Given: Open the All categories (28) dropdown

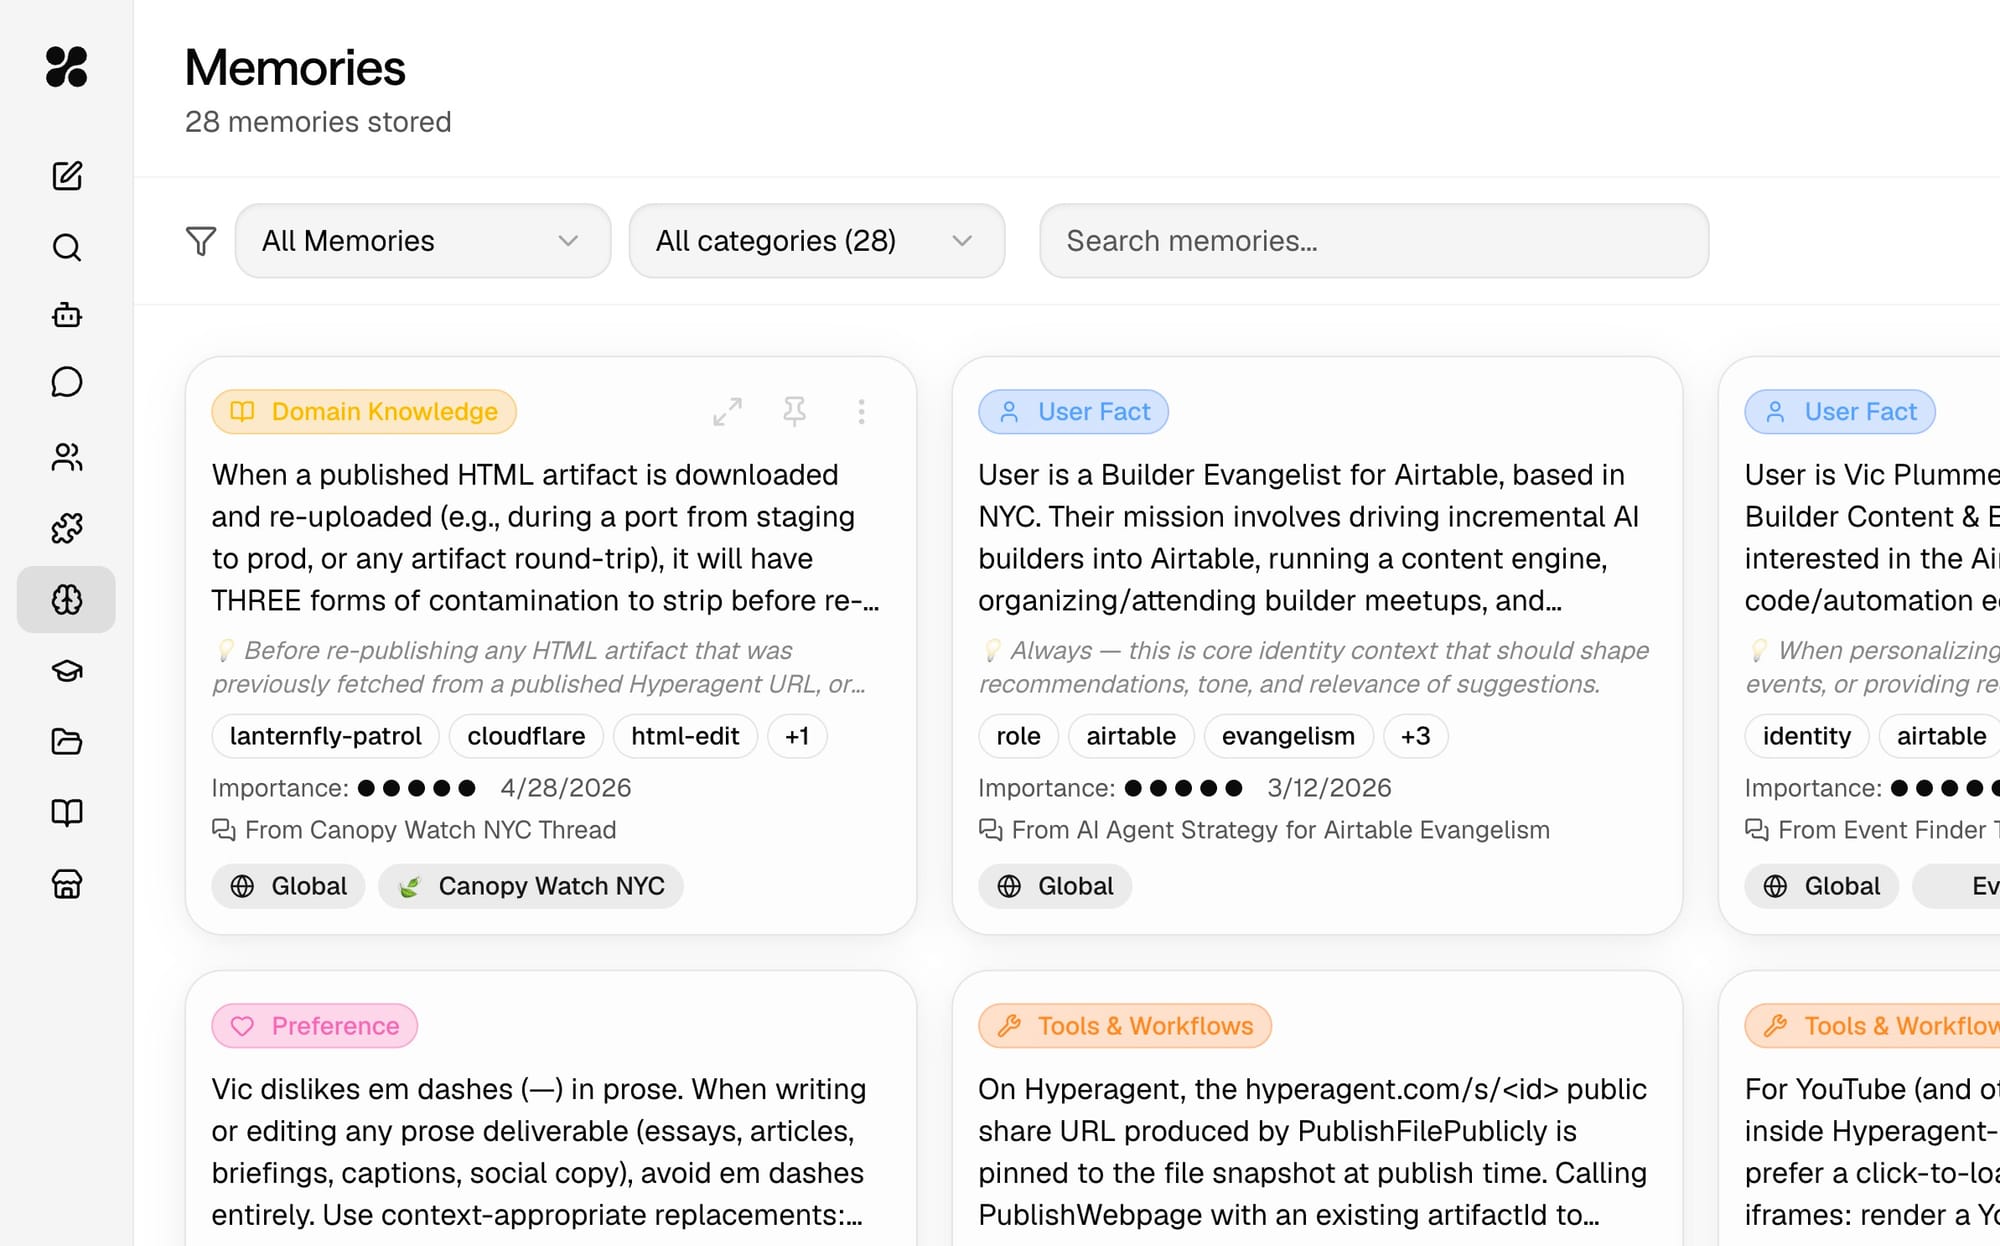Looking at the screenshot, I should (817, 241).
